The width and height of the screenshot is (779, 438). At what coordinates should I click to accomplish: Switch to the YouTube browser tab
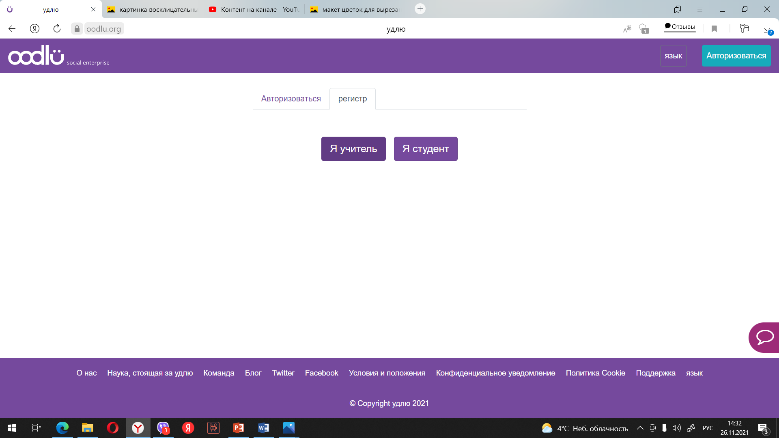pyautogui.click(x=254, y=9)
